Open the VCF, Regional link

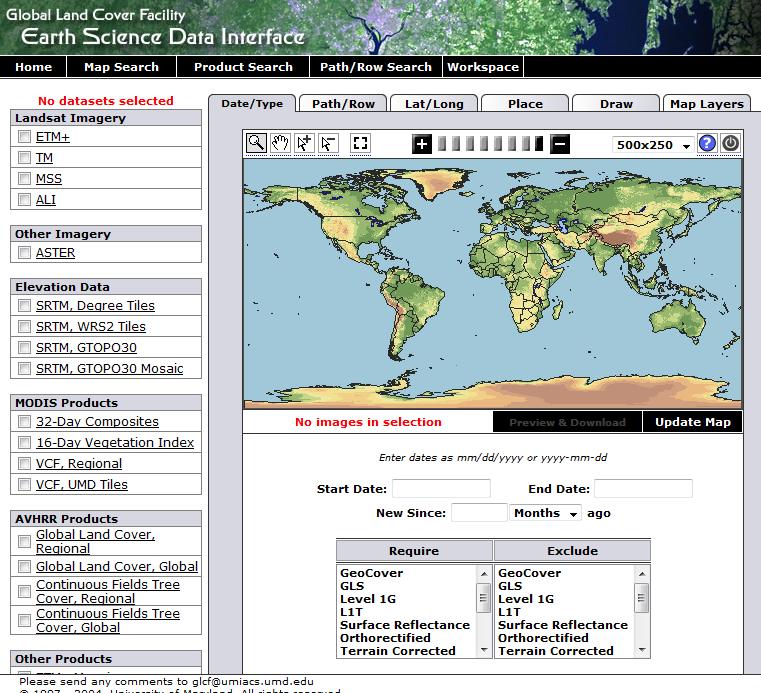[x=79, y=463]
